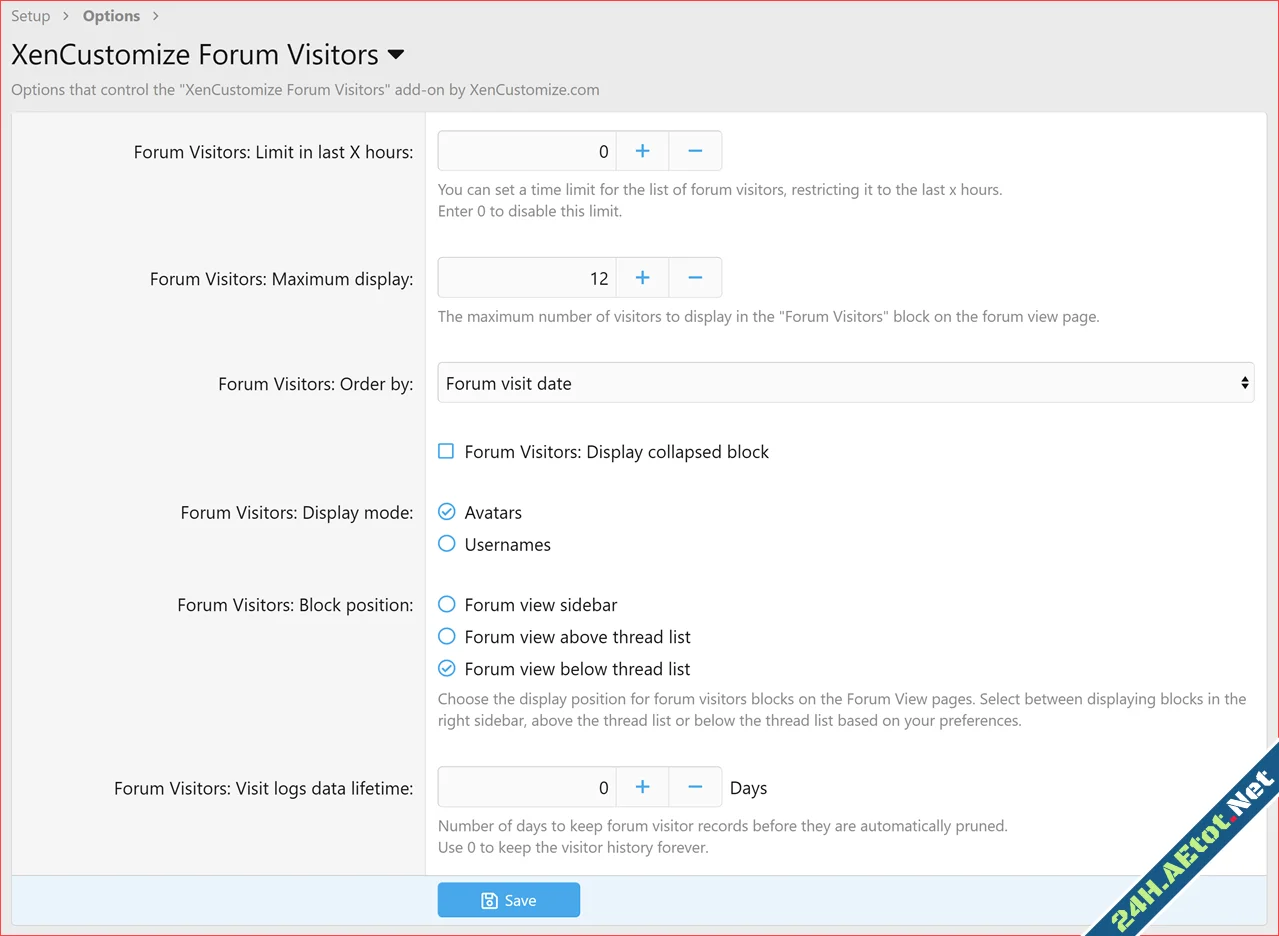Open the Options breadcrumb page
1279x936 pixels.
pyautogui.click(x=111, y=15)
